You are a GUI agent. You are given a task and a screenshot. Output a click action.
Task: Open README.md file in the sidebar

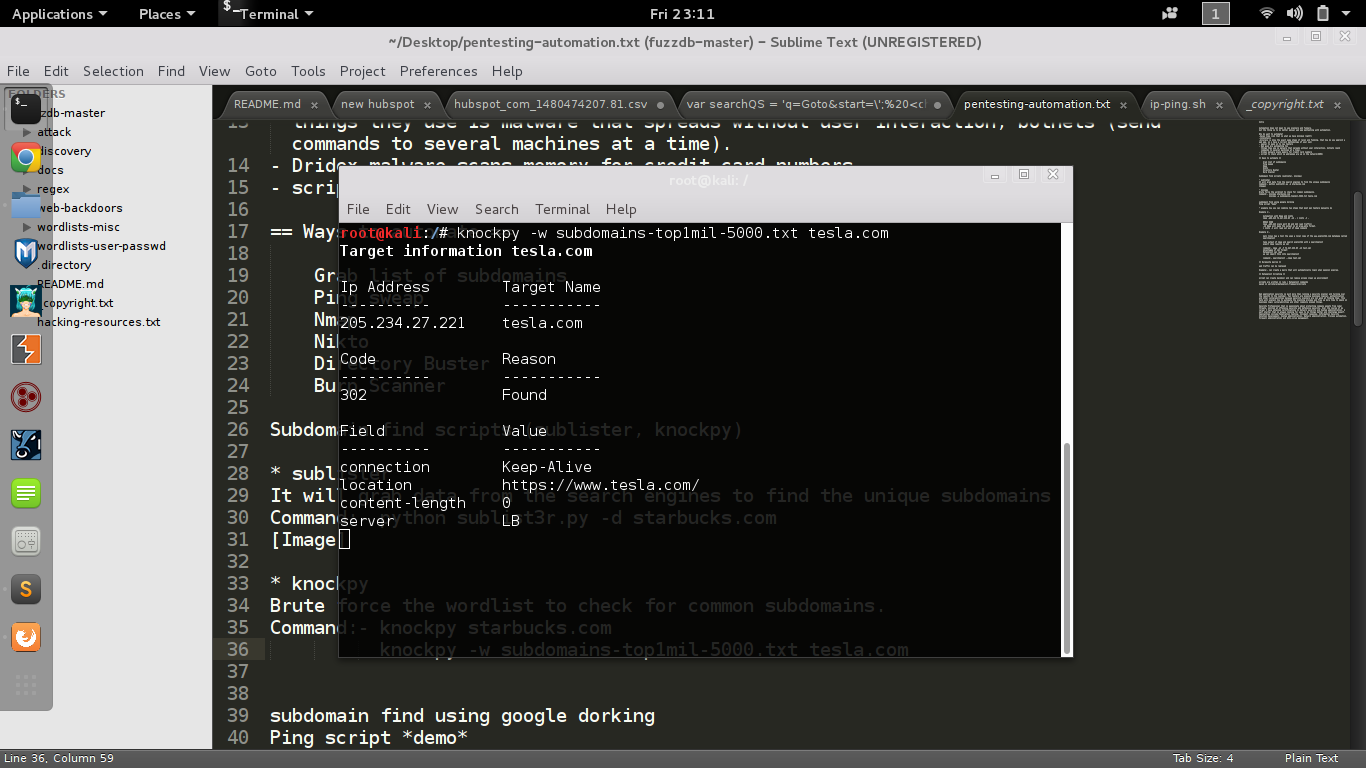click(x=70, y=284)
